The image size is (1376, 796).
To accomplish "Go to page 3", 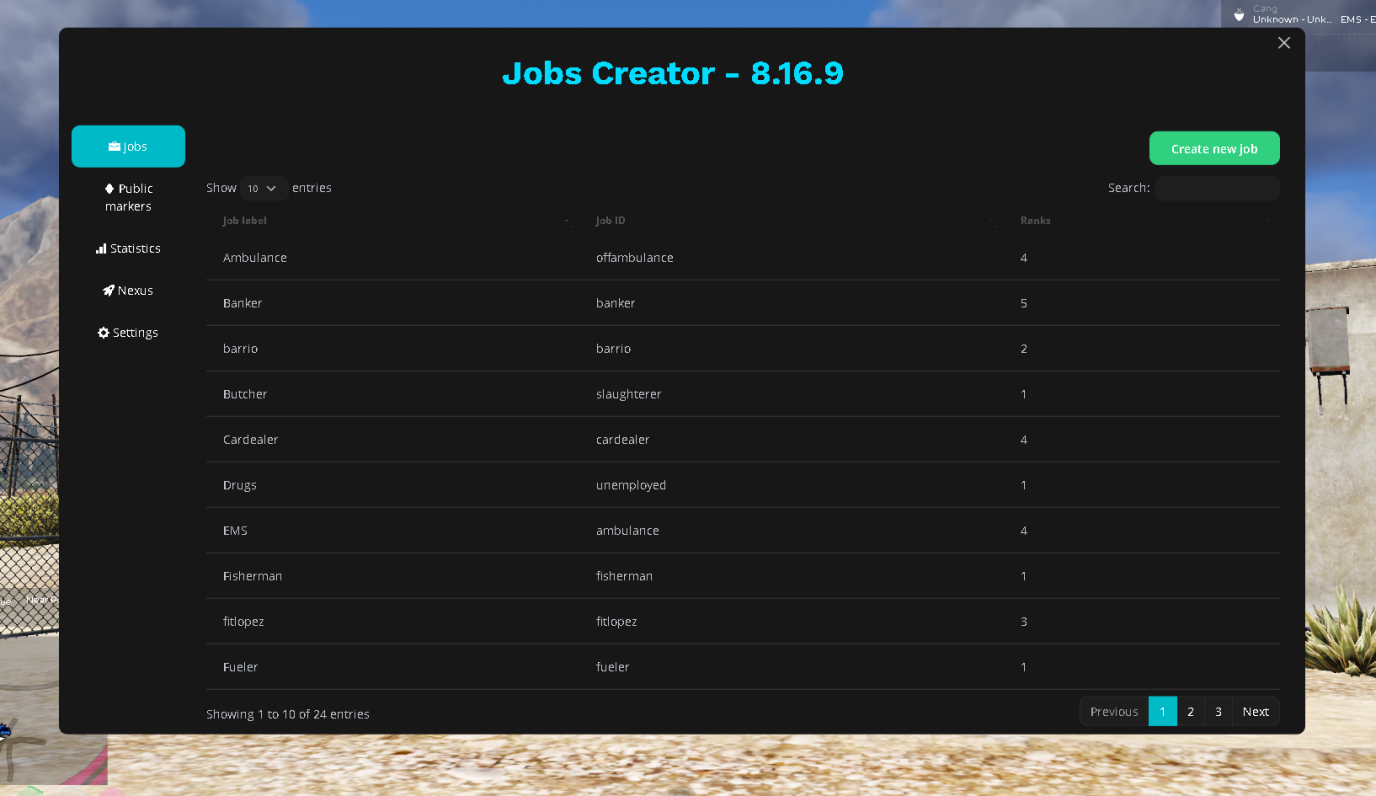I will tap(1218, 711).
